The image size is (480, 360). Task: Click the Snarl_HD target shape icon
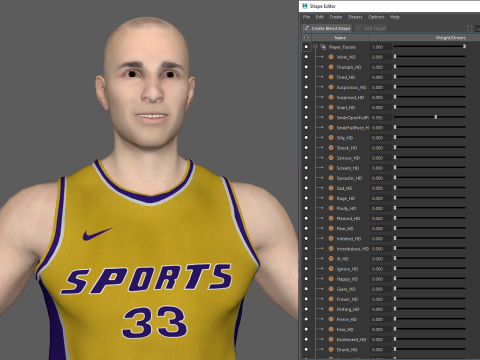[x=331, y=107]
